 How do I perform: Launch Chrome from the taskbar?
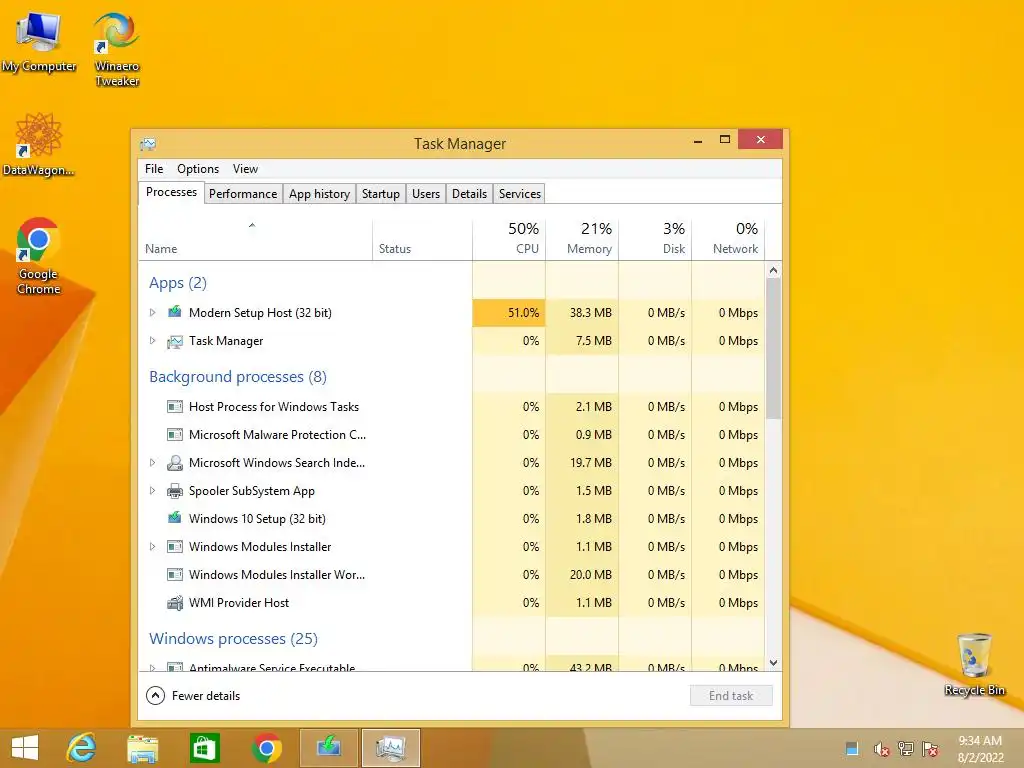pyautogui.click(x=266, y=748)
